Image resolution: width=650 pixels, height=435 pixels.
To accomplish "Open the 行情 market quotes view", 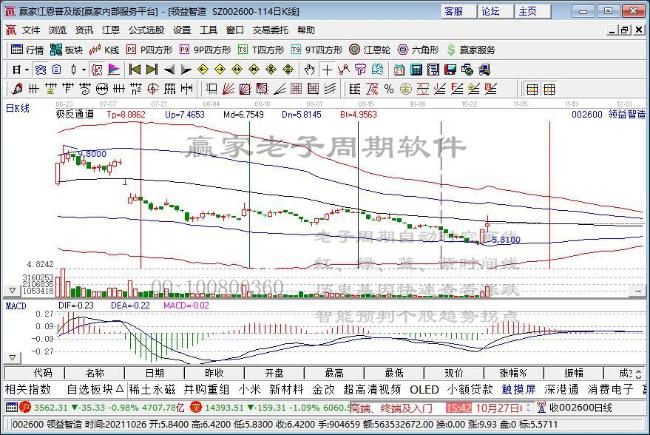I will pos(27,50).
